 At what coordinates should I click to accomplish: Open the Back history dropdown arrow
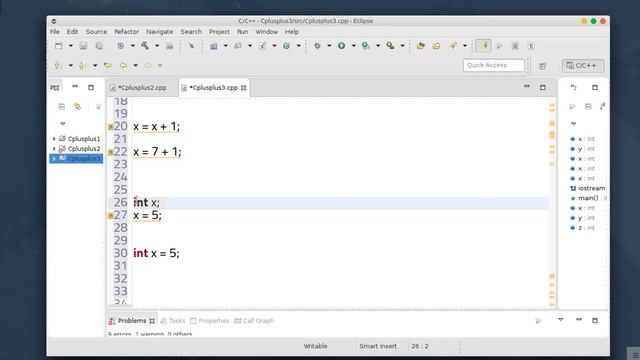(x=135, y=65)
